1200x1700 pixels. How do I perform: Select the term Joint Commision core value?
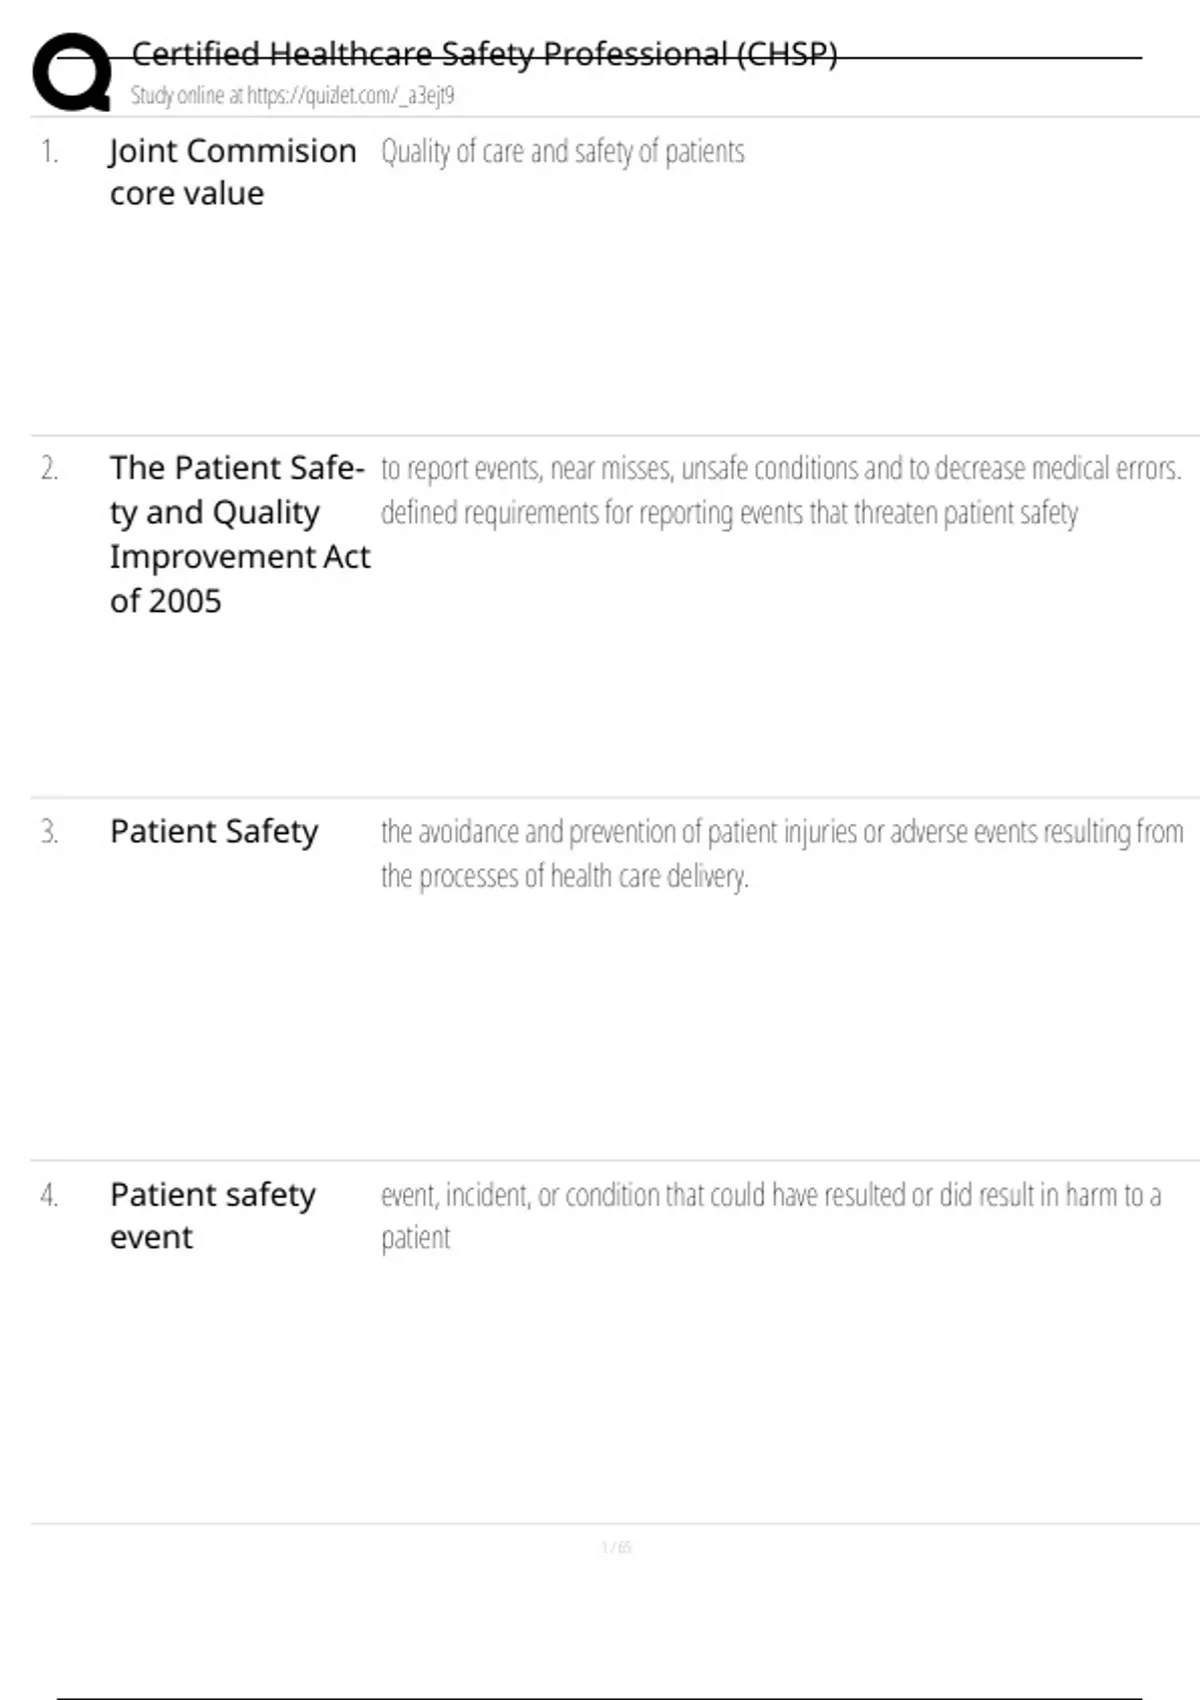(233, 172)
